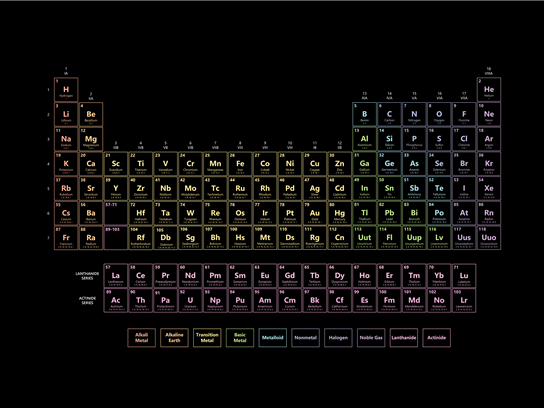Click the Xenon (Xe) cell
The height and width of the screenshot is (408, 544).
(x=489, y=188)
